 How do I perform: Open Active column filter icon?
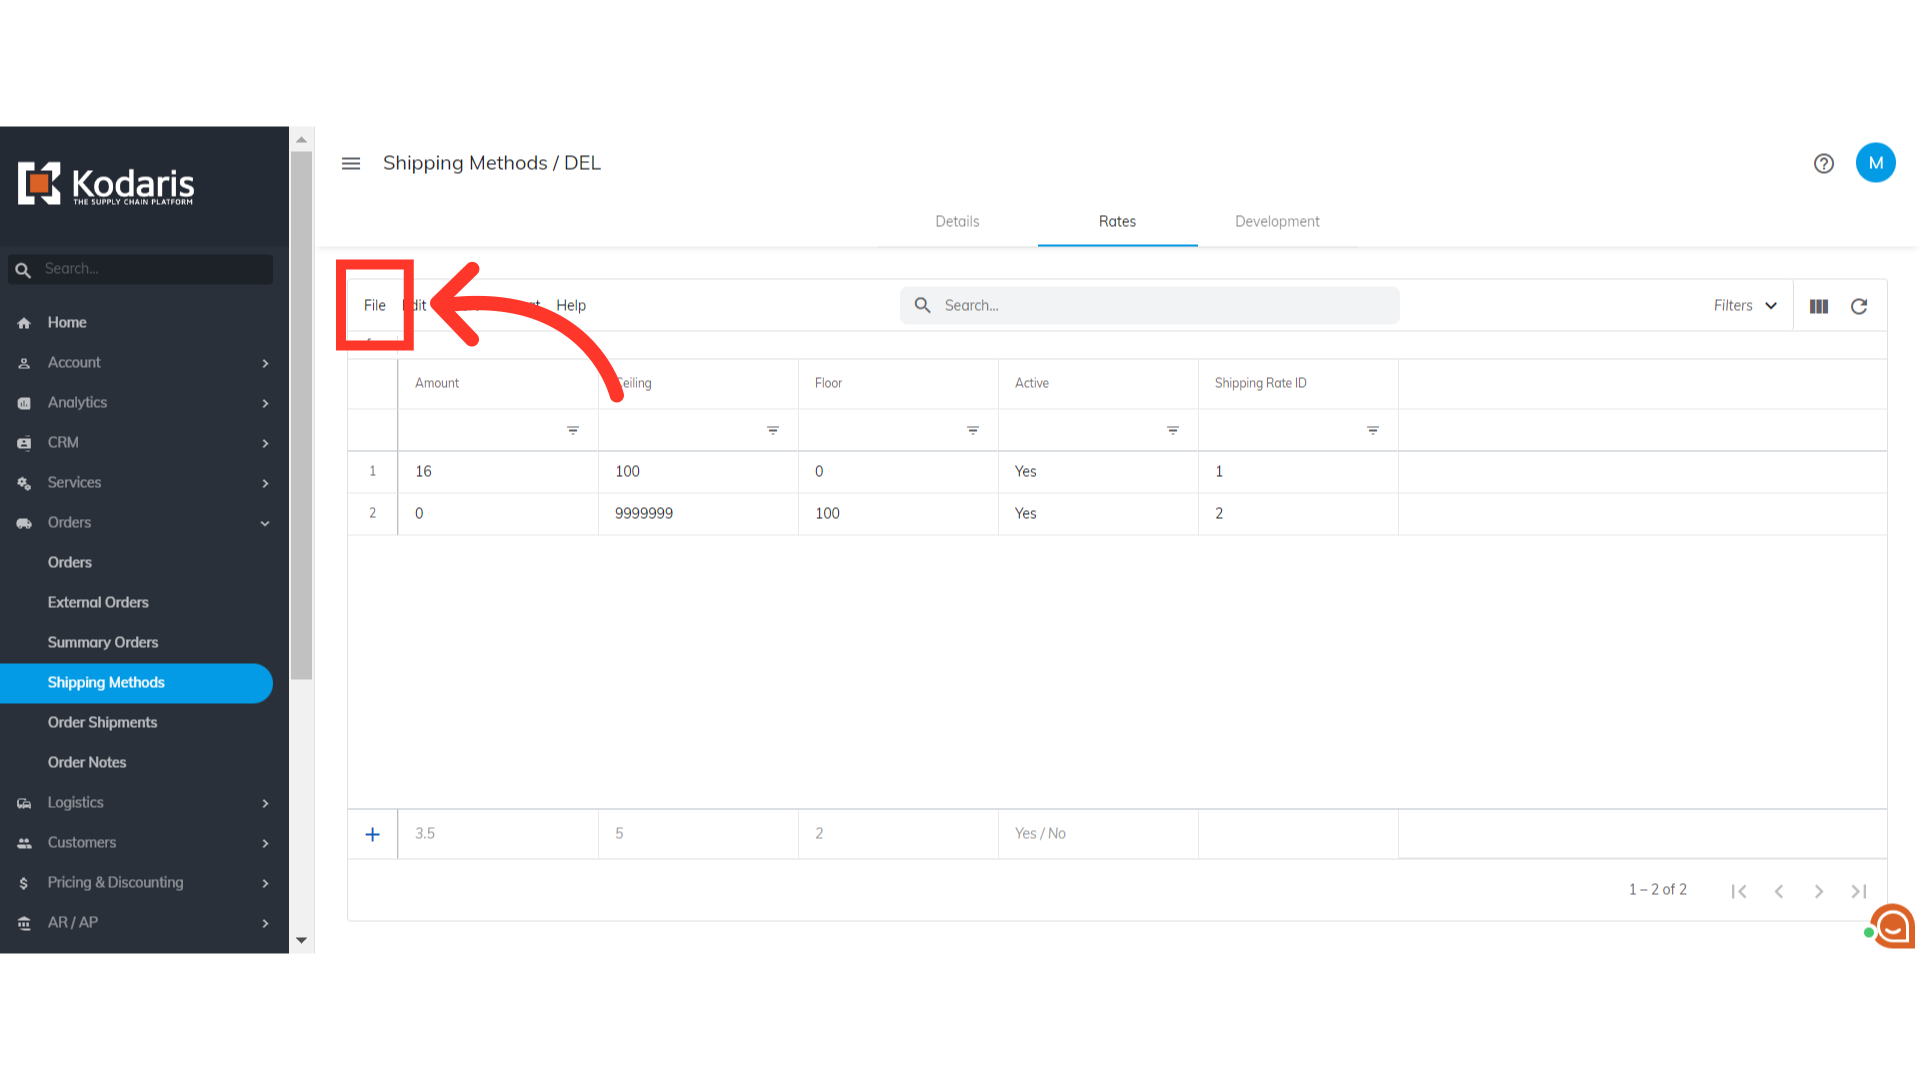click(x=1172, y=430)
